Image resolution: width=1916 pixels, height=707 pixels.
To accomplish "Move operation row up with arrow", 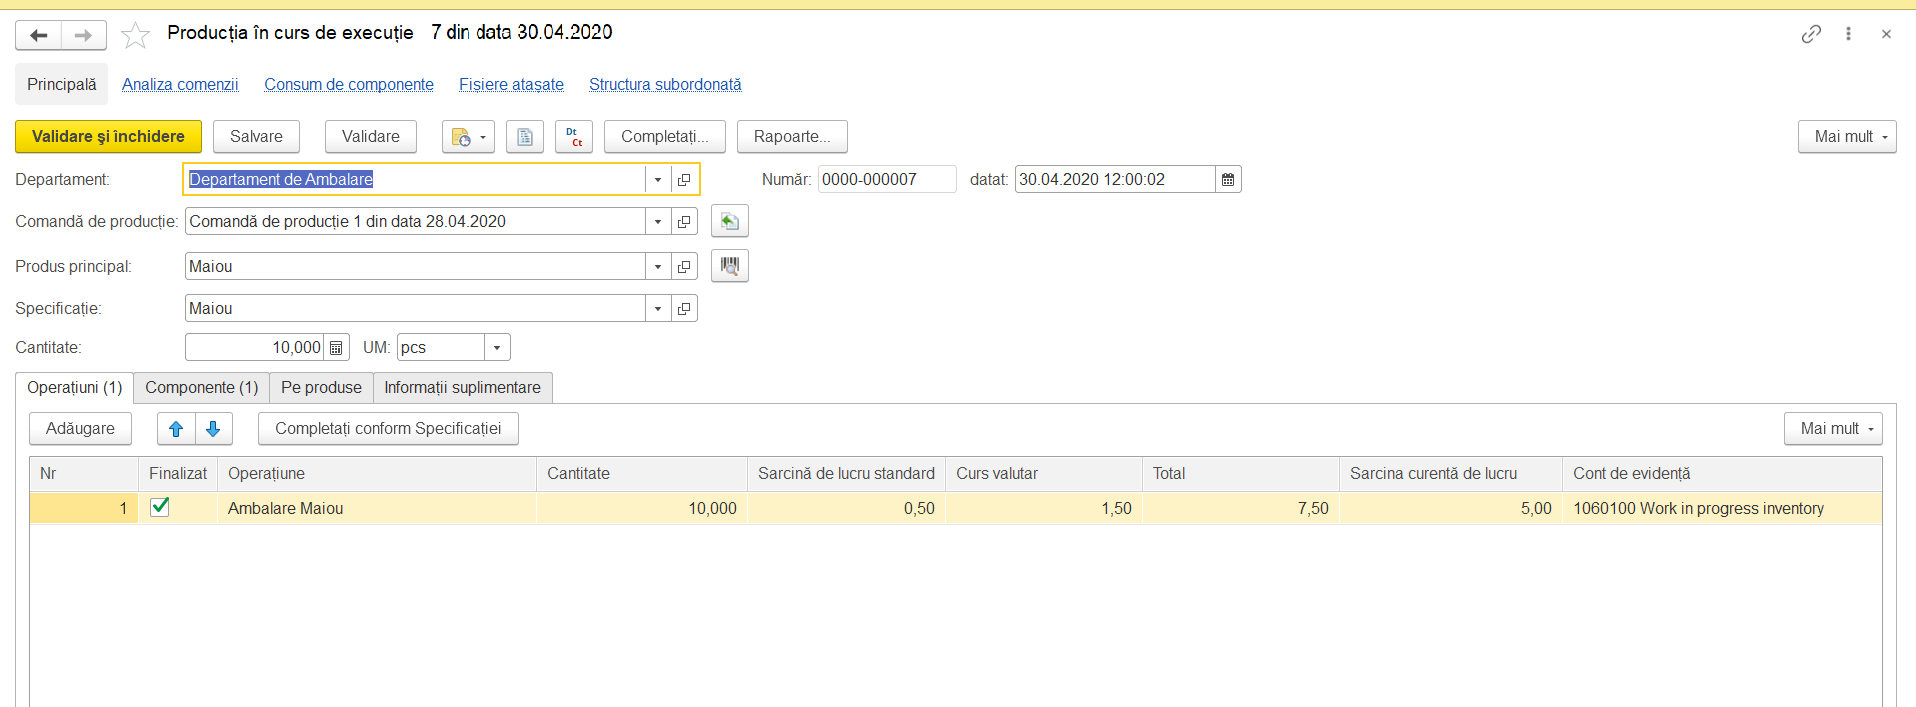I will pos(176,429).
